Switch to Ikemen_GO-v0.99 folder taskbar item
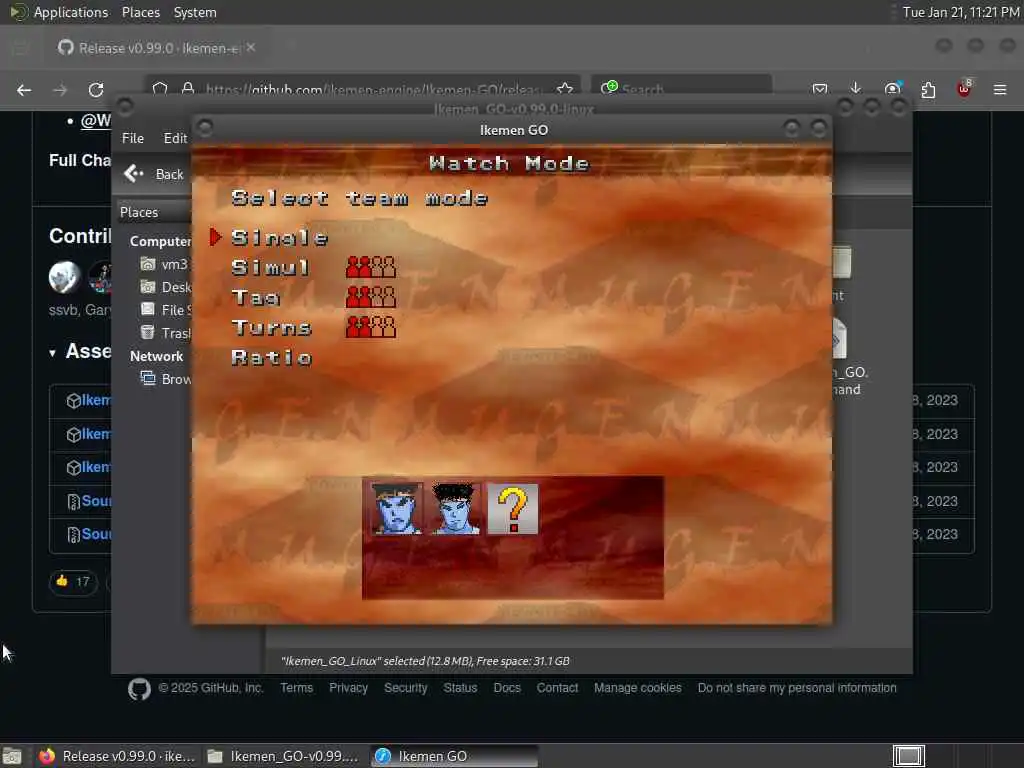Image resolution: width=1024 pixels, height=768 pixels. [x=283, y=756]
